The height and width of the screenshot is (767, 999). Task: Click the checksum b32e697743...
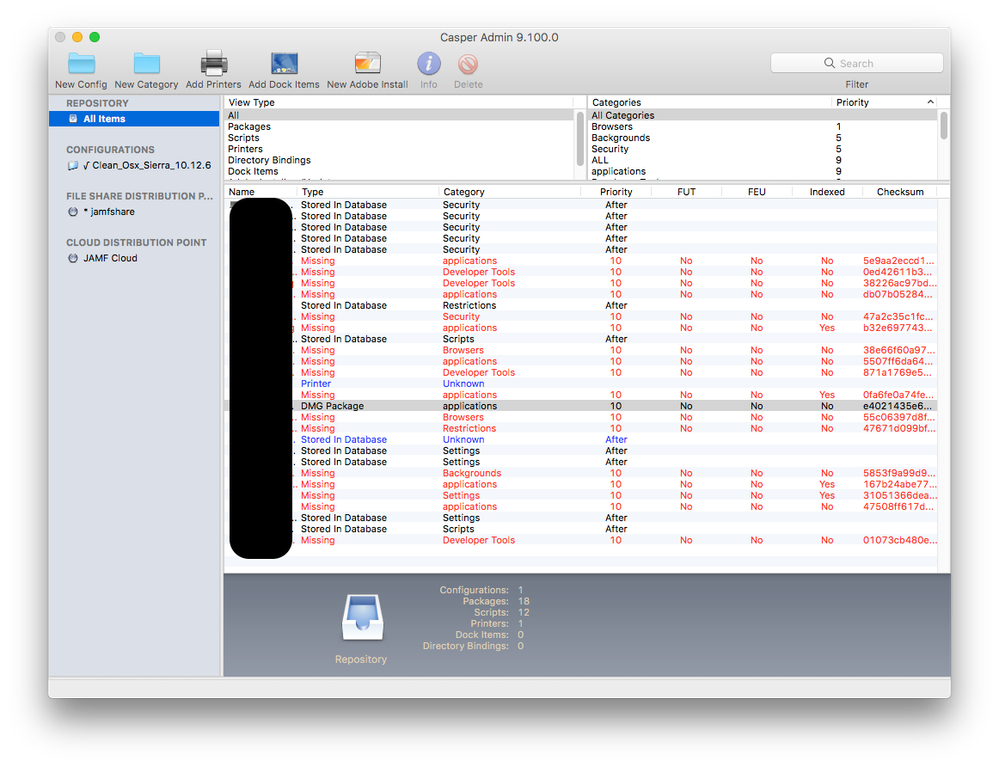pos(898,327)
